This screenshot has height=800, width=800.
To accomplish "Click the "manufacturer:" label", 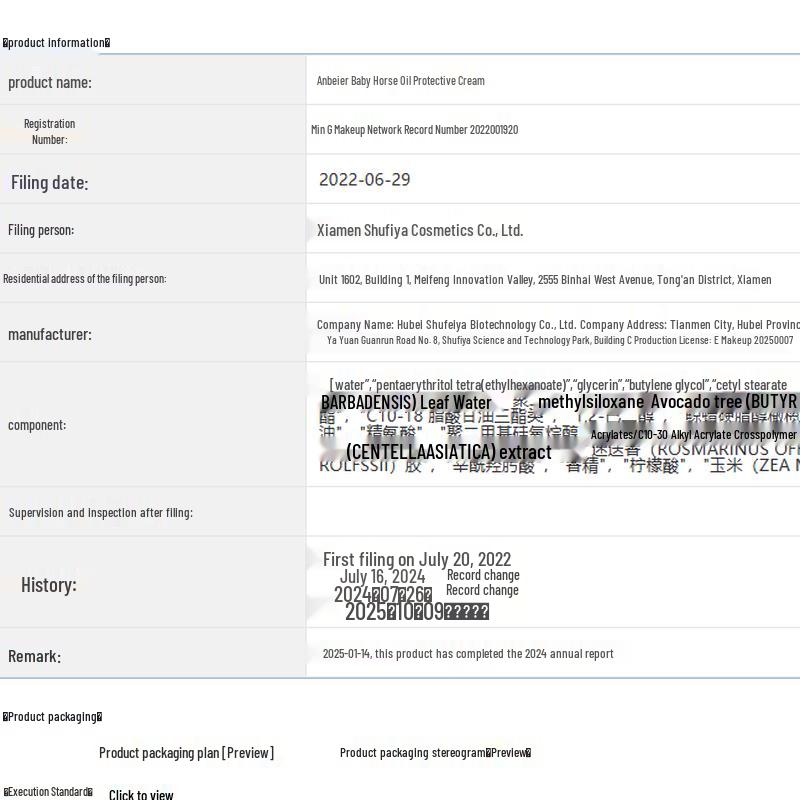I will [x=50, y=334].
